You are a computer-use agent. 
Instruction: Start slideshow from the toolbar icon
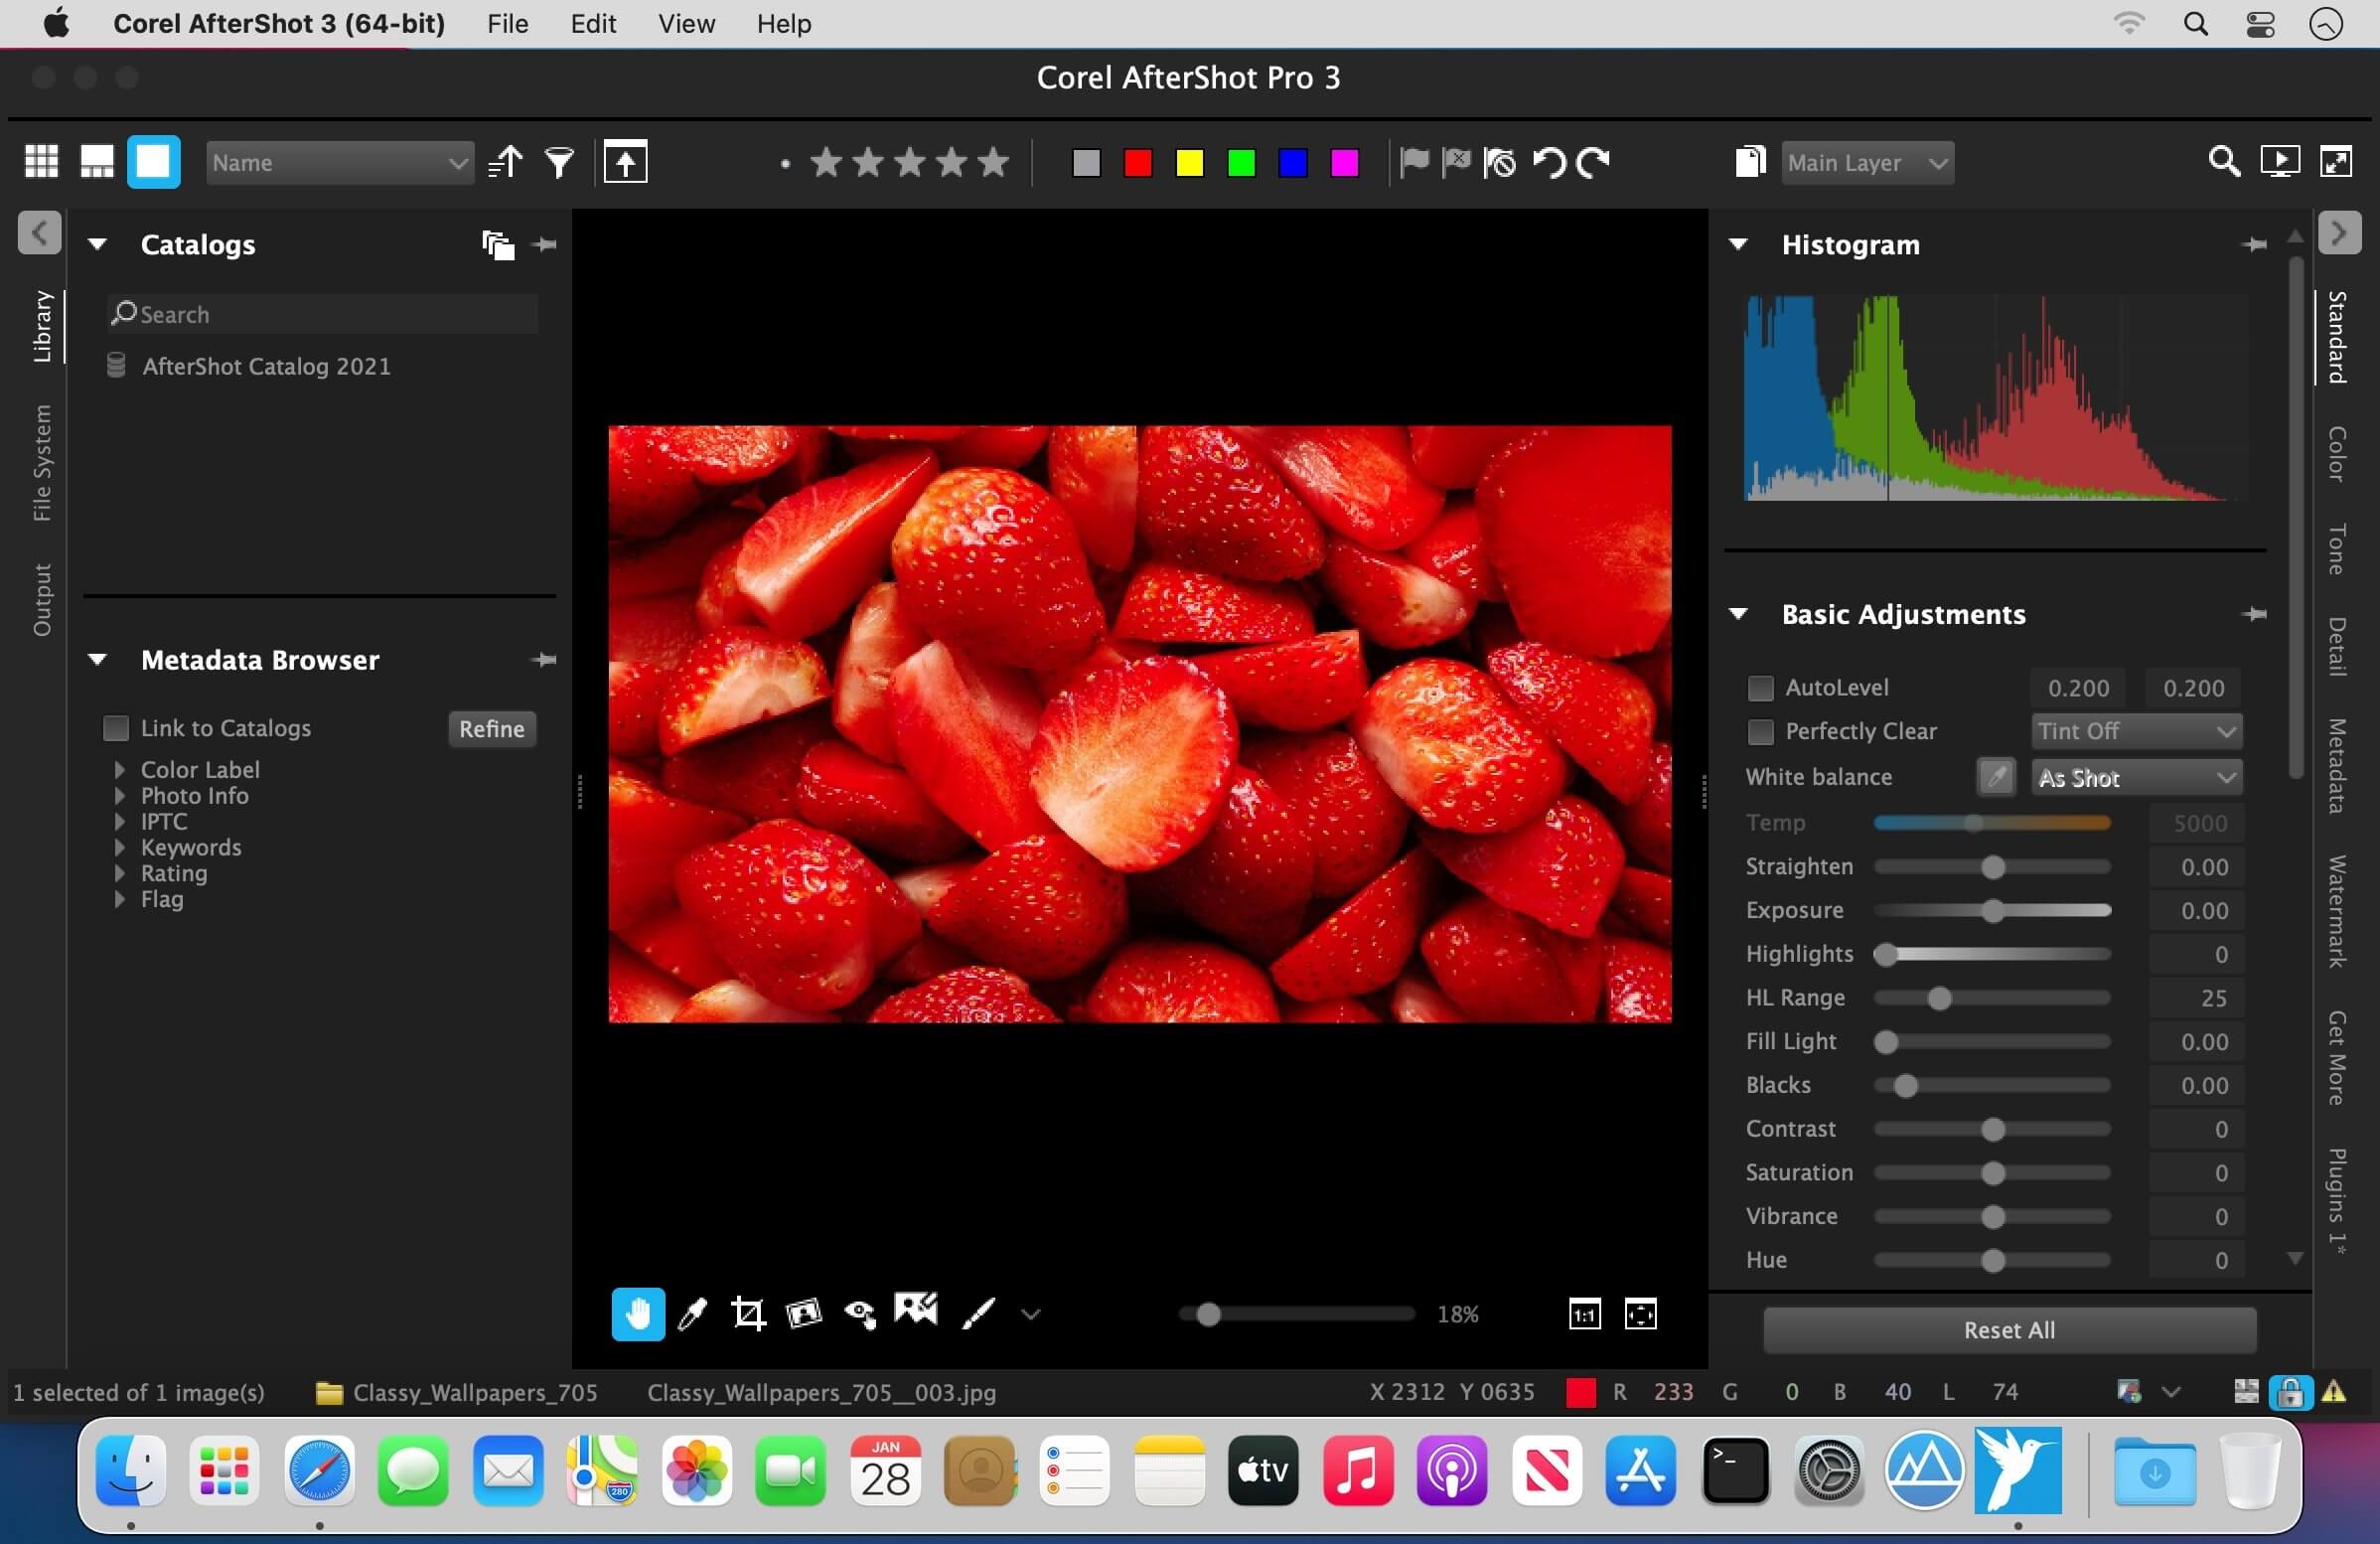[2280, 162]
